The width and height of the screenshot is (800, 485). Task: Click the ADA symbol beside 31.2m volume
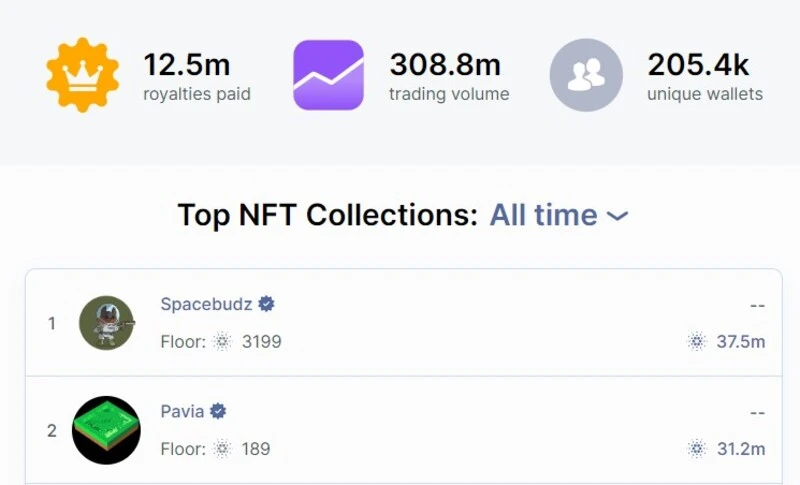(x=696, y=449)
